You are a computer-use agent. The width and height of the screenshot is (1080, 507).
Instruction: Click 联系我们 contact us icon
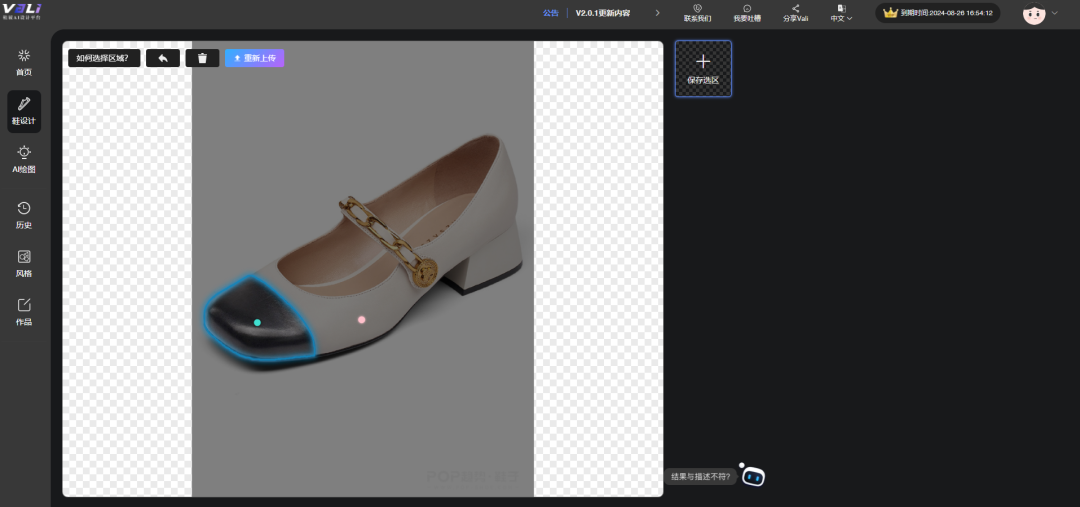click(x=697, y=12)
